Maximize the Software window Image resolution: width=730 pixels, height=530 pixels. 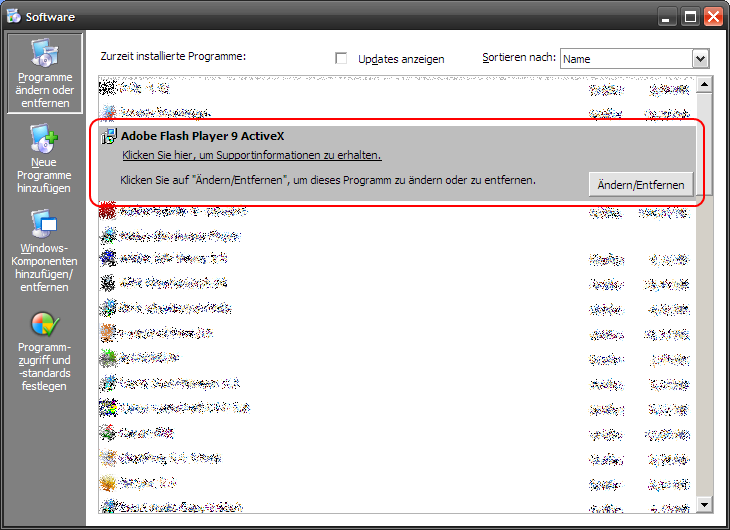pyautogui.click(x=690, y=17)
